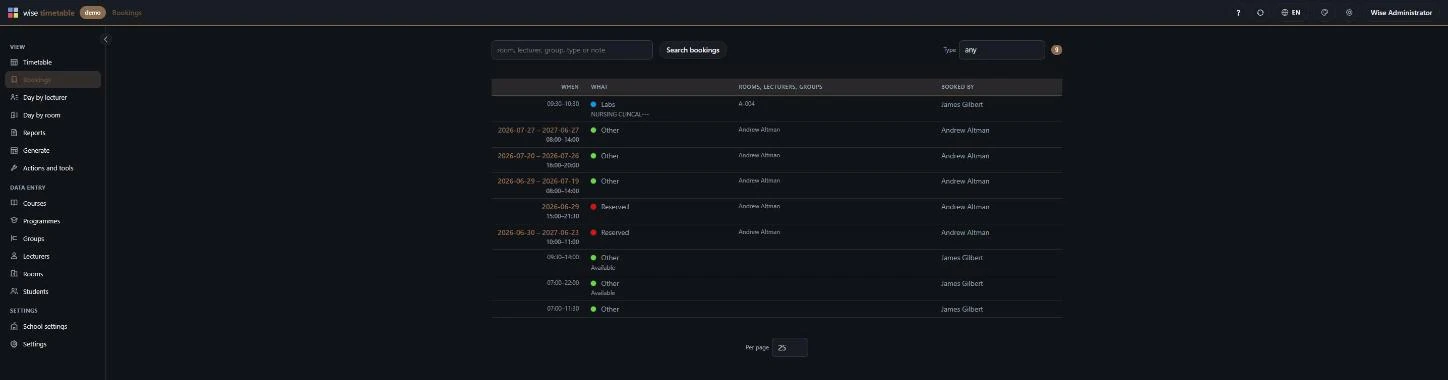Click the Generate icon in sidebar
This screenshot has height=380, width=1448.
[14, 150]
